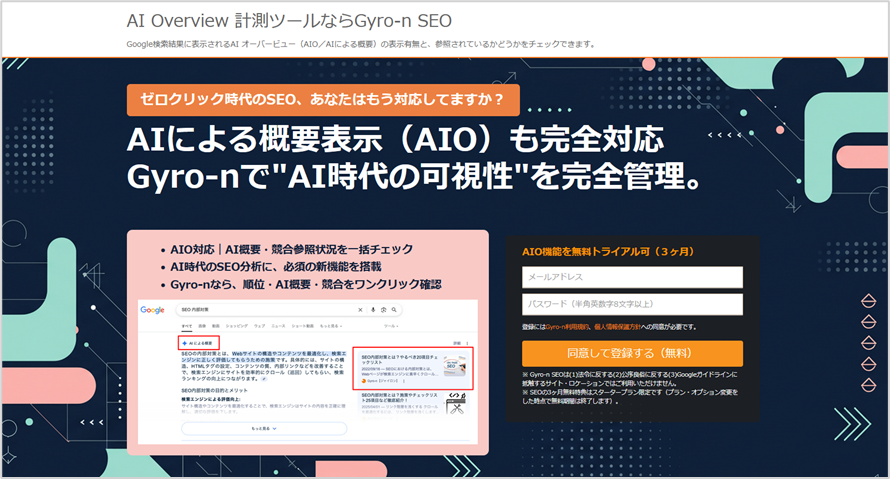
Task: Click the note ※ SEOの3ヶ月無料特典はスタータープラン限定です
Action: pyautogui.click(x=630, y=396)
